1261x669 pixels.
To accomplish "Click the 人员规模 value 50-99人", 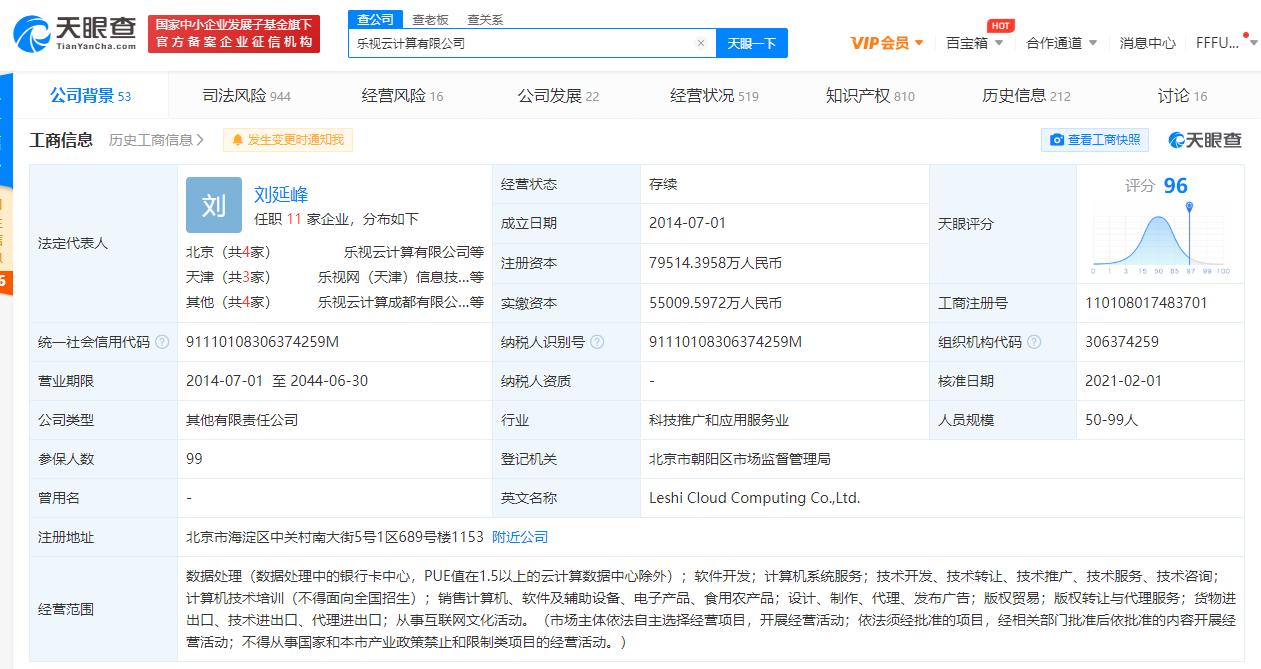I will click(x=1112, y=420).
